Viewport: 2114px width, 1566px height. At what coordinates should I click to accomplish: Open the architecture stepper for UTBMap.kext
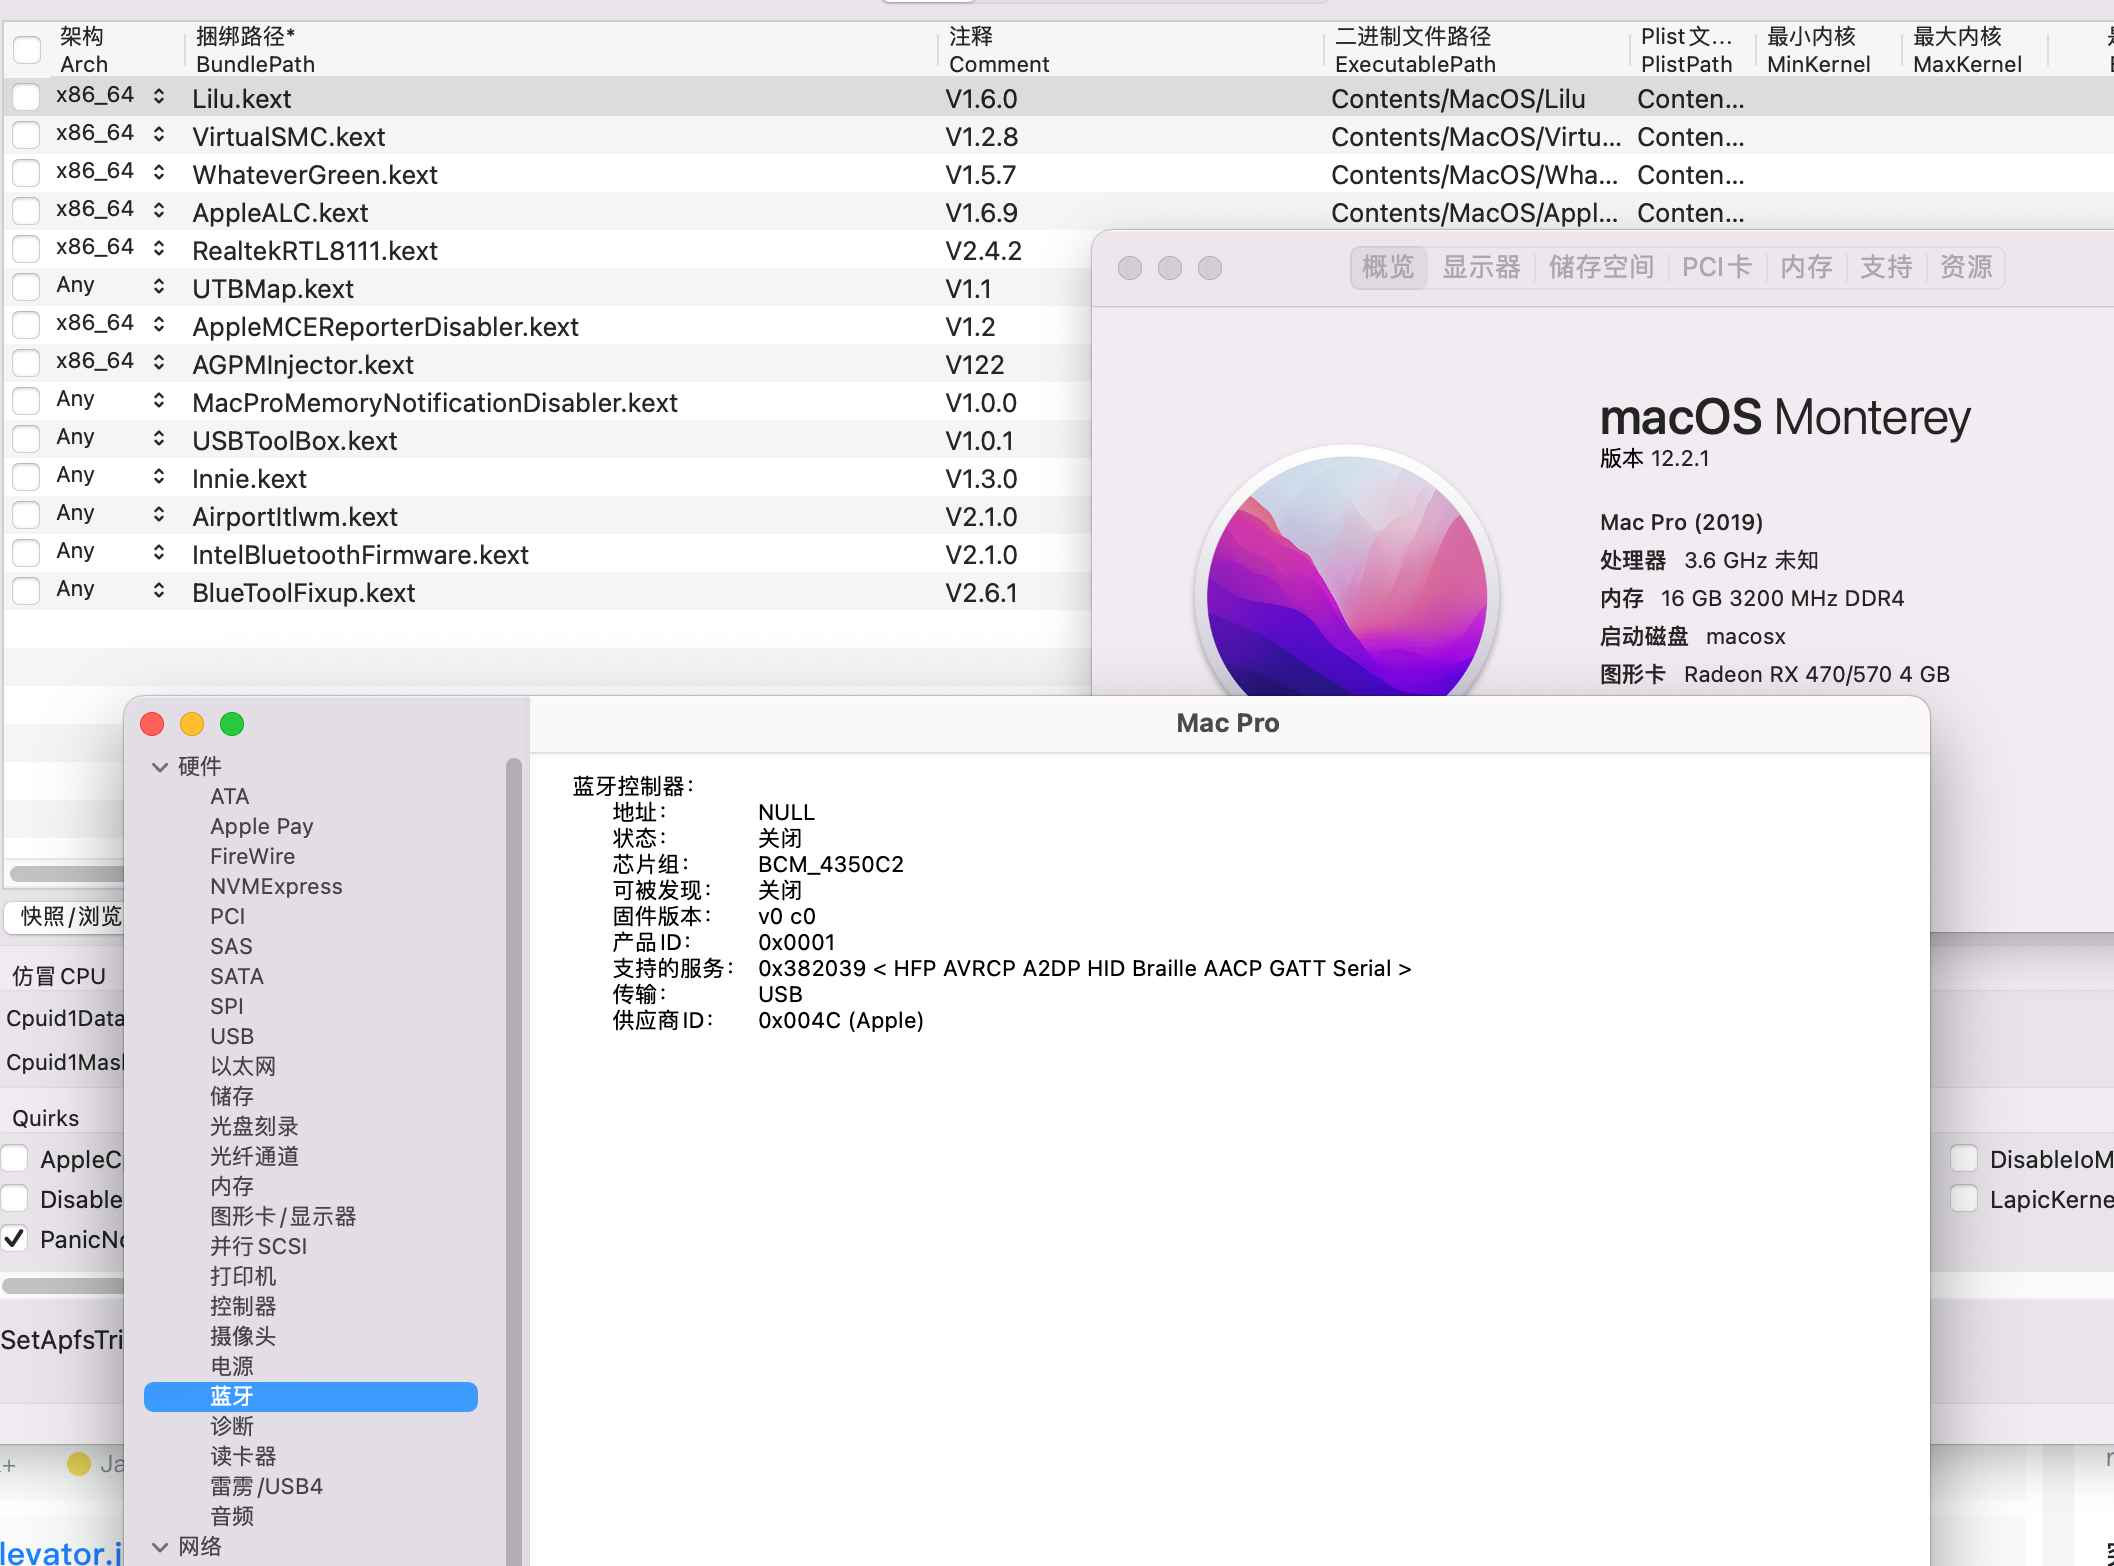(x=159, y=287)
